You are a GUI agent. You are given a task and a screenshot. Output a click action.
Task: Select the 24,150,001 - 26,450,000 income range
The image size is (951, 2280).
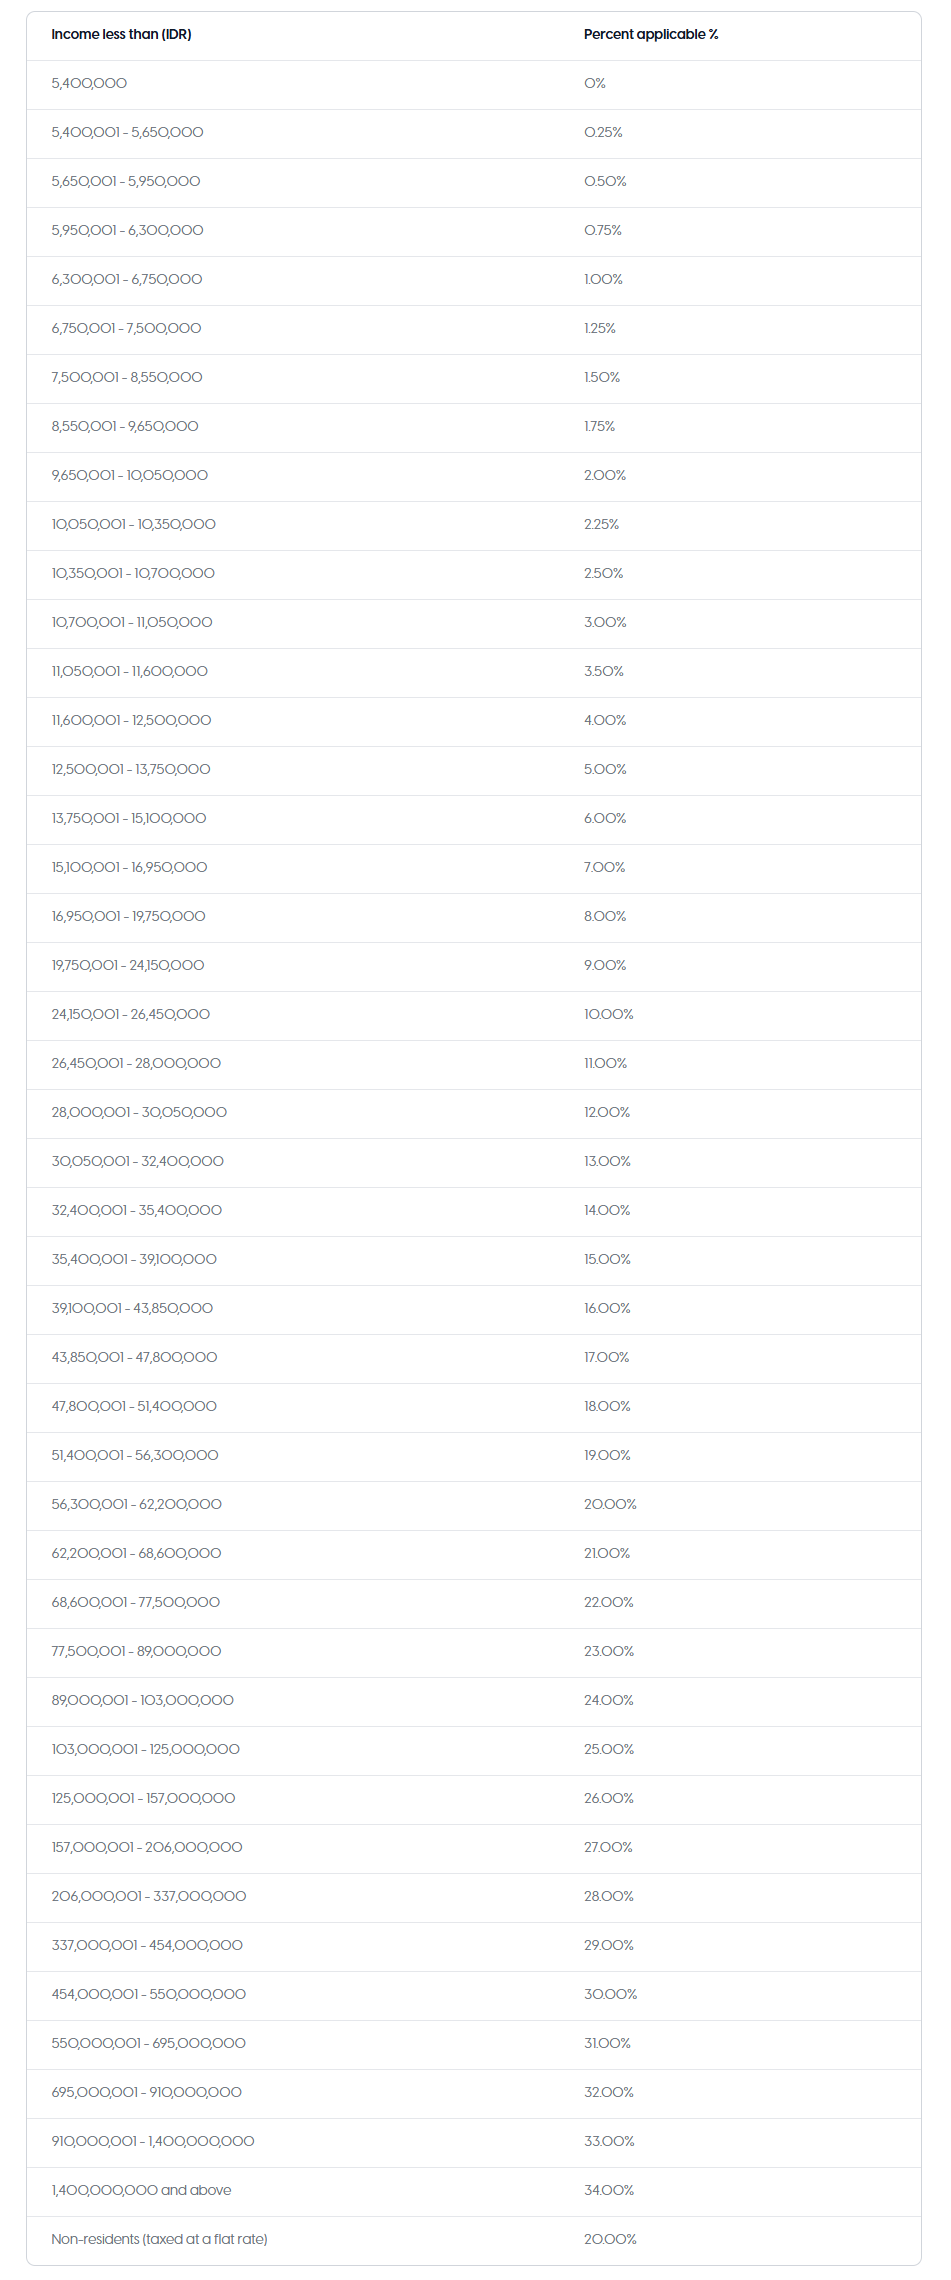pyautogui.click(x=131, y=1014)
